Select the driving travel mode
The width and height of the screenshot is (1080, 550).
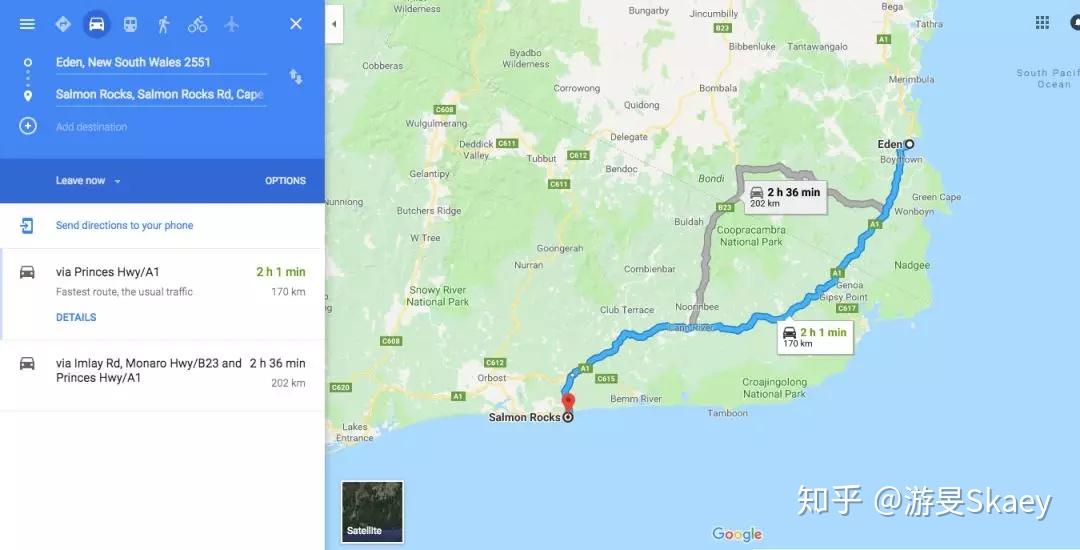96,24
